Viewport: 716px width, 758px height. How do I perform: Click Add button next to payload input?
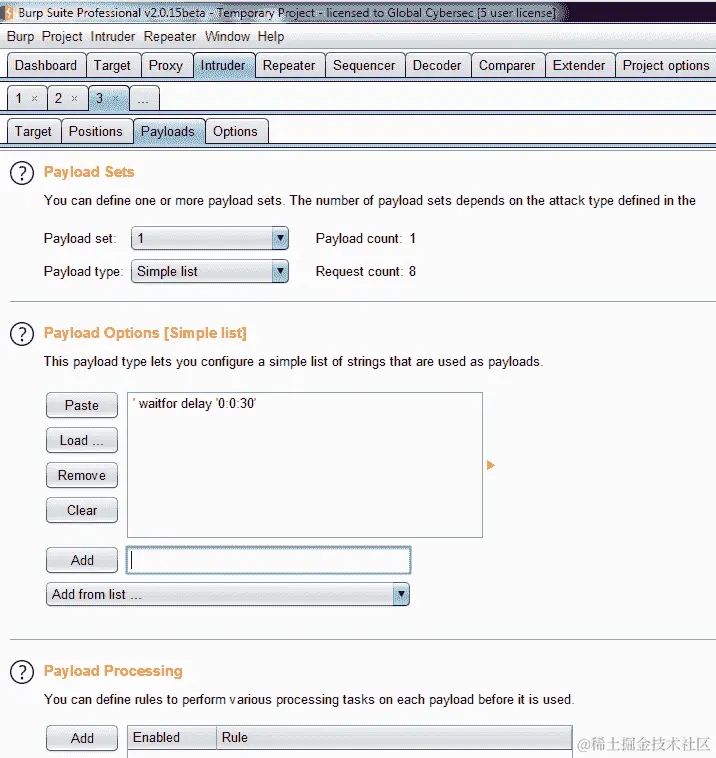click(x=82, y=560)
